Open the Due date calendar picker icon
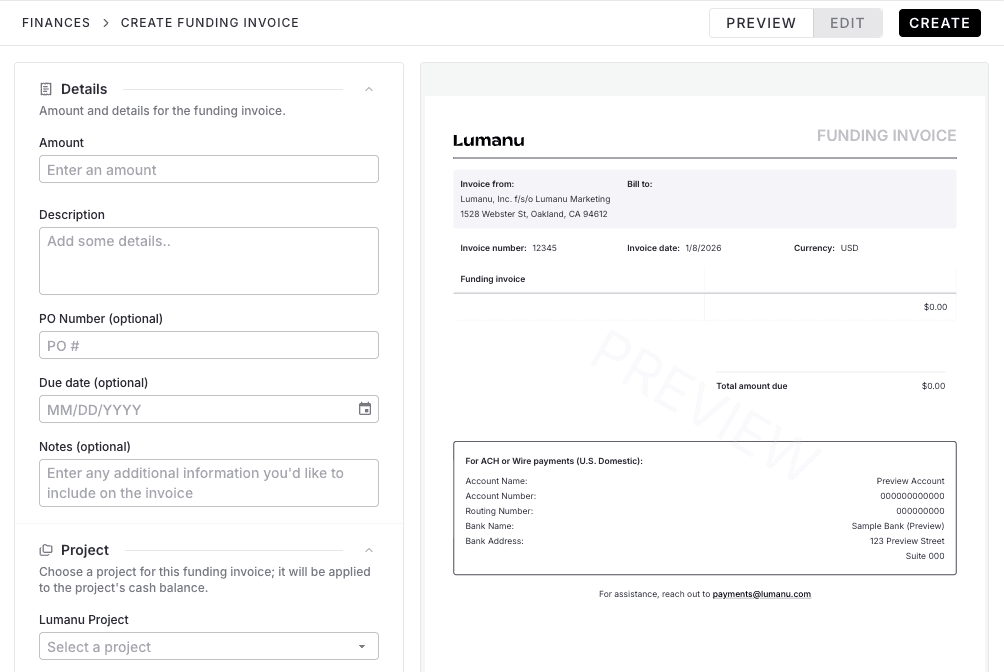1004x672 pixels. [365, 409]
